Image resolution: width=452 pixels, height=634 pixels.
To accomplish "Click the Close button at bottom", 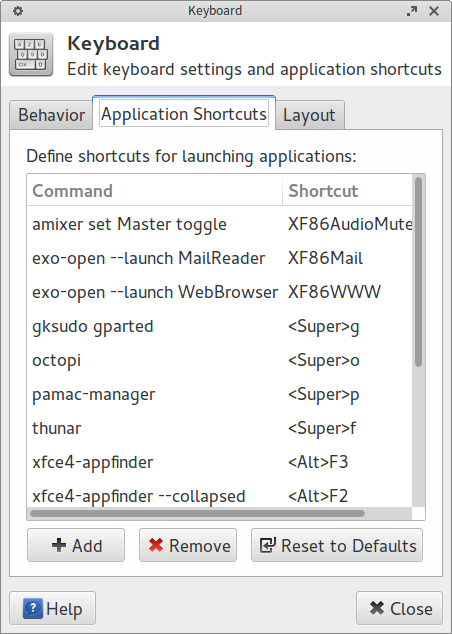I will pos(399,608).
